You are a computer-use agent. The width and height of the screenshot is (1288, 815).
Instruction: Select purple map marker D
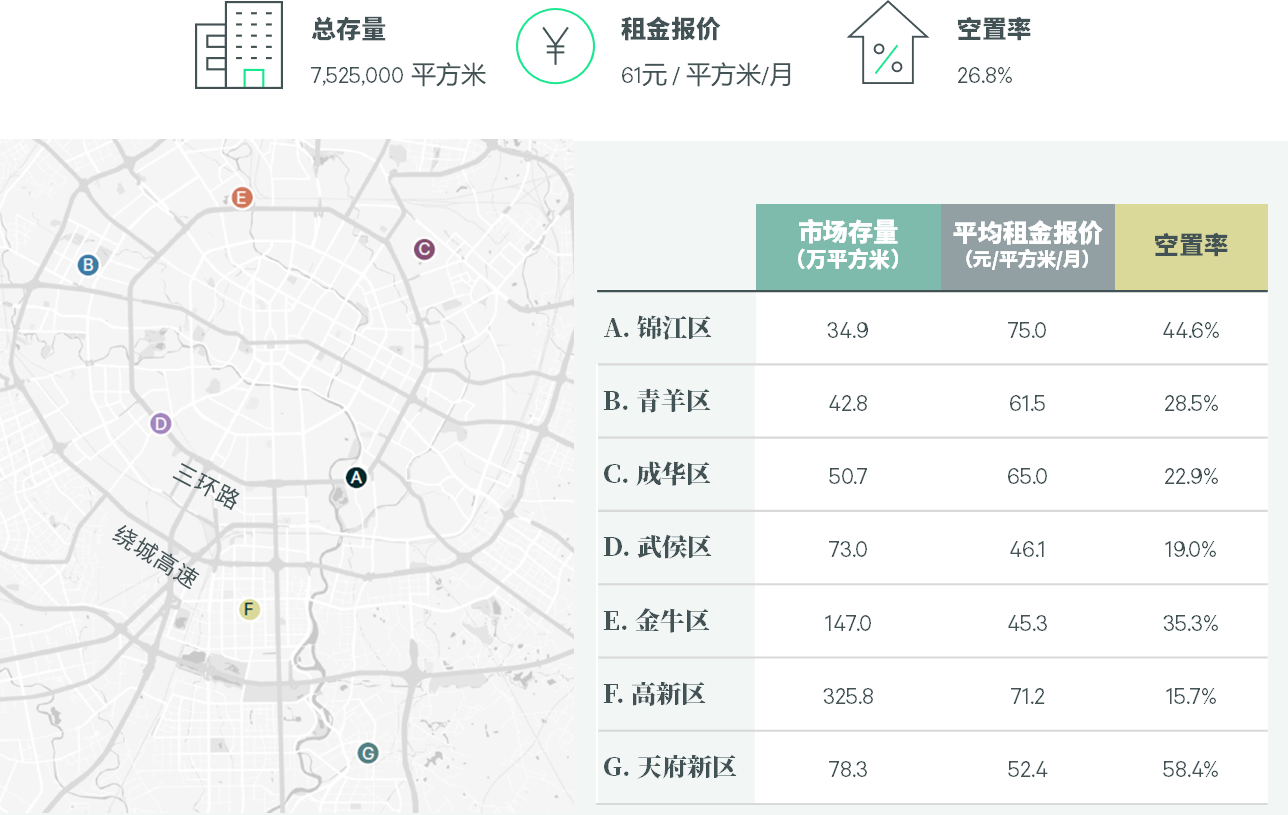pos(160,424)
